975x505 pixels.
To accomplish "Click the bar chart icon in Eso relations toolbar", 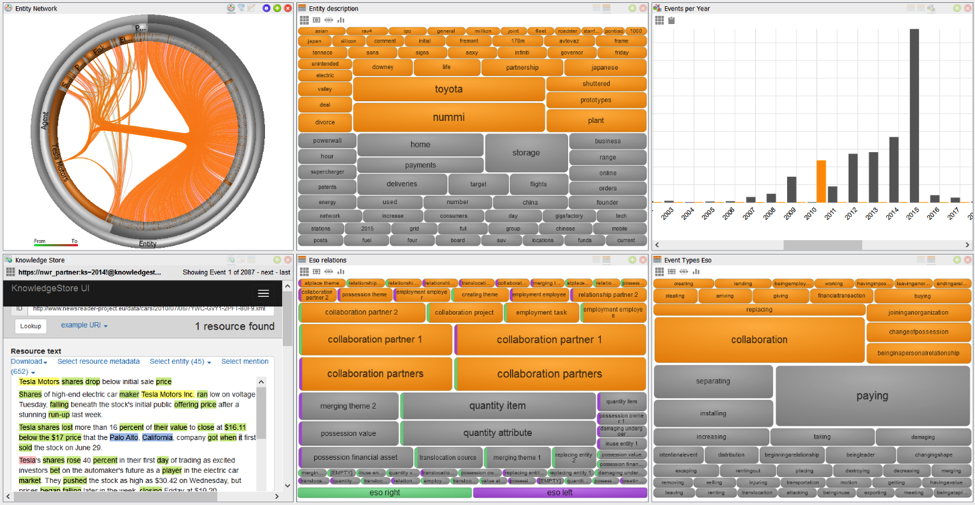I will pyautogui.click(x=341, y=271).
